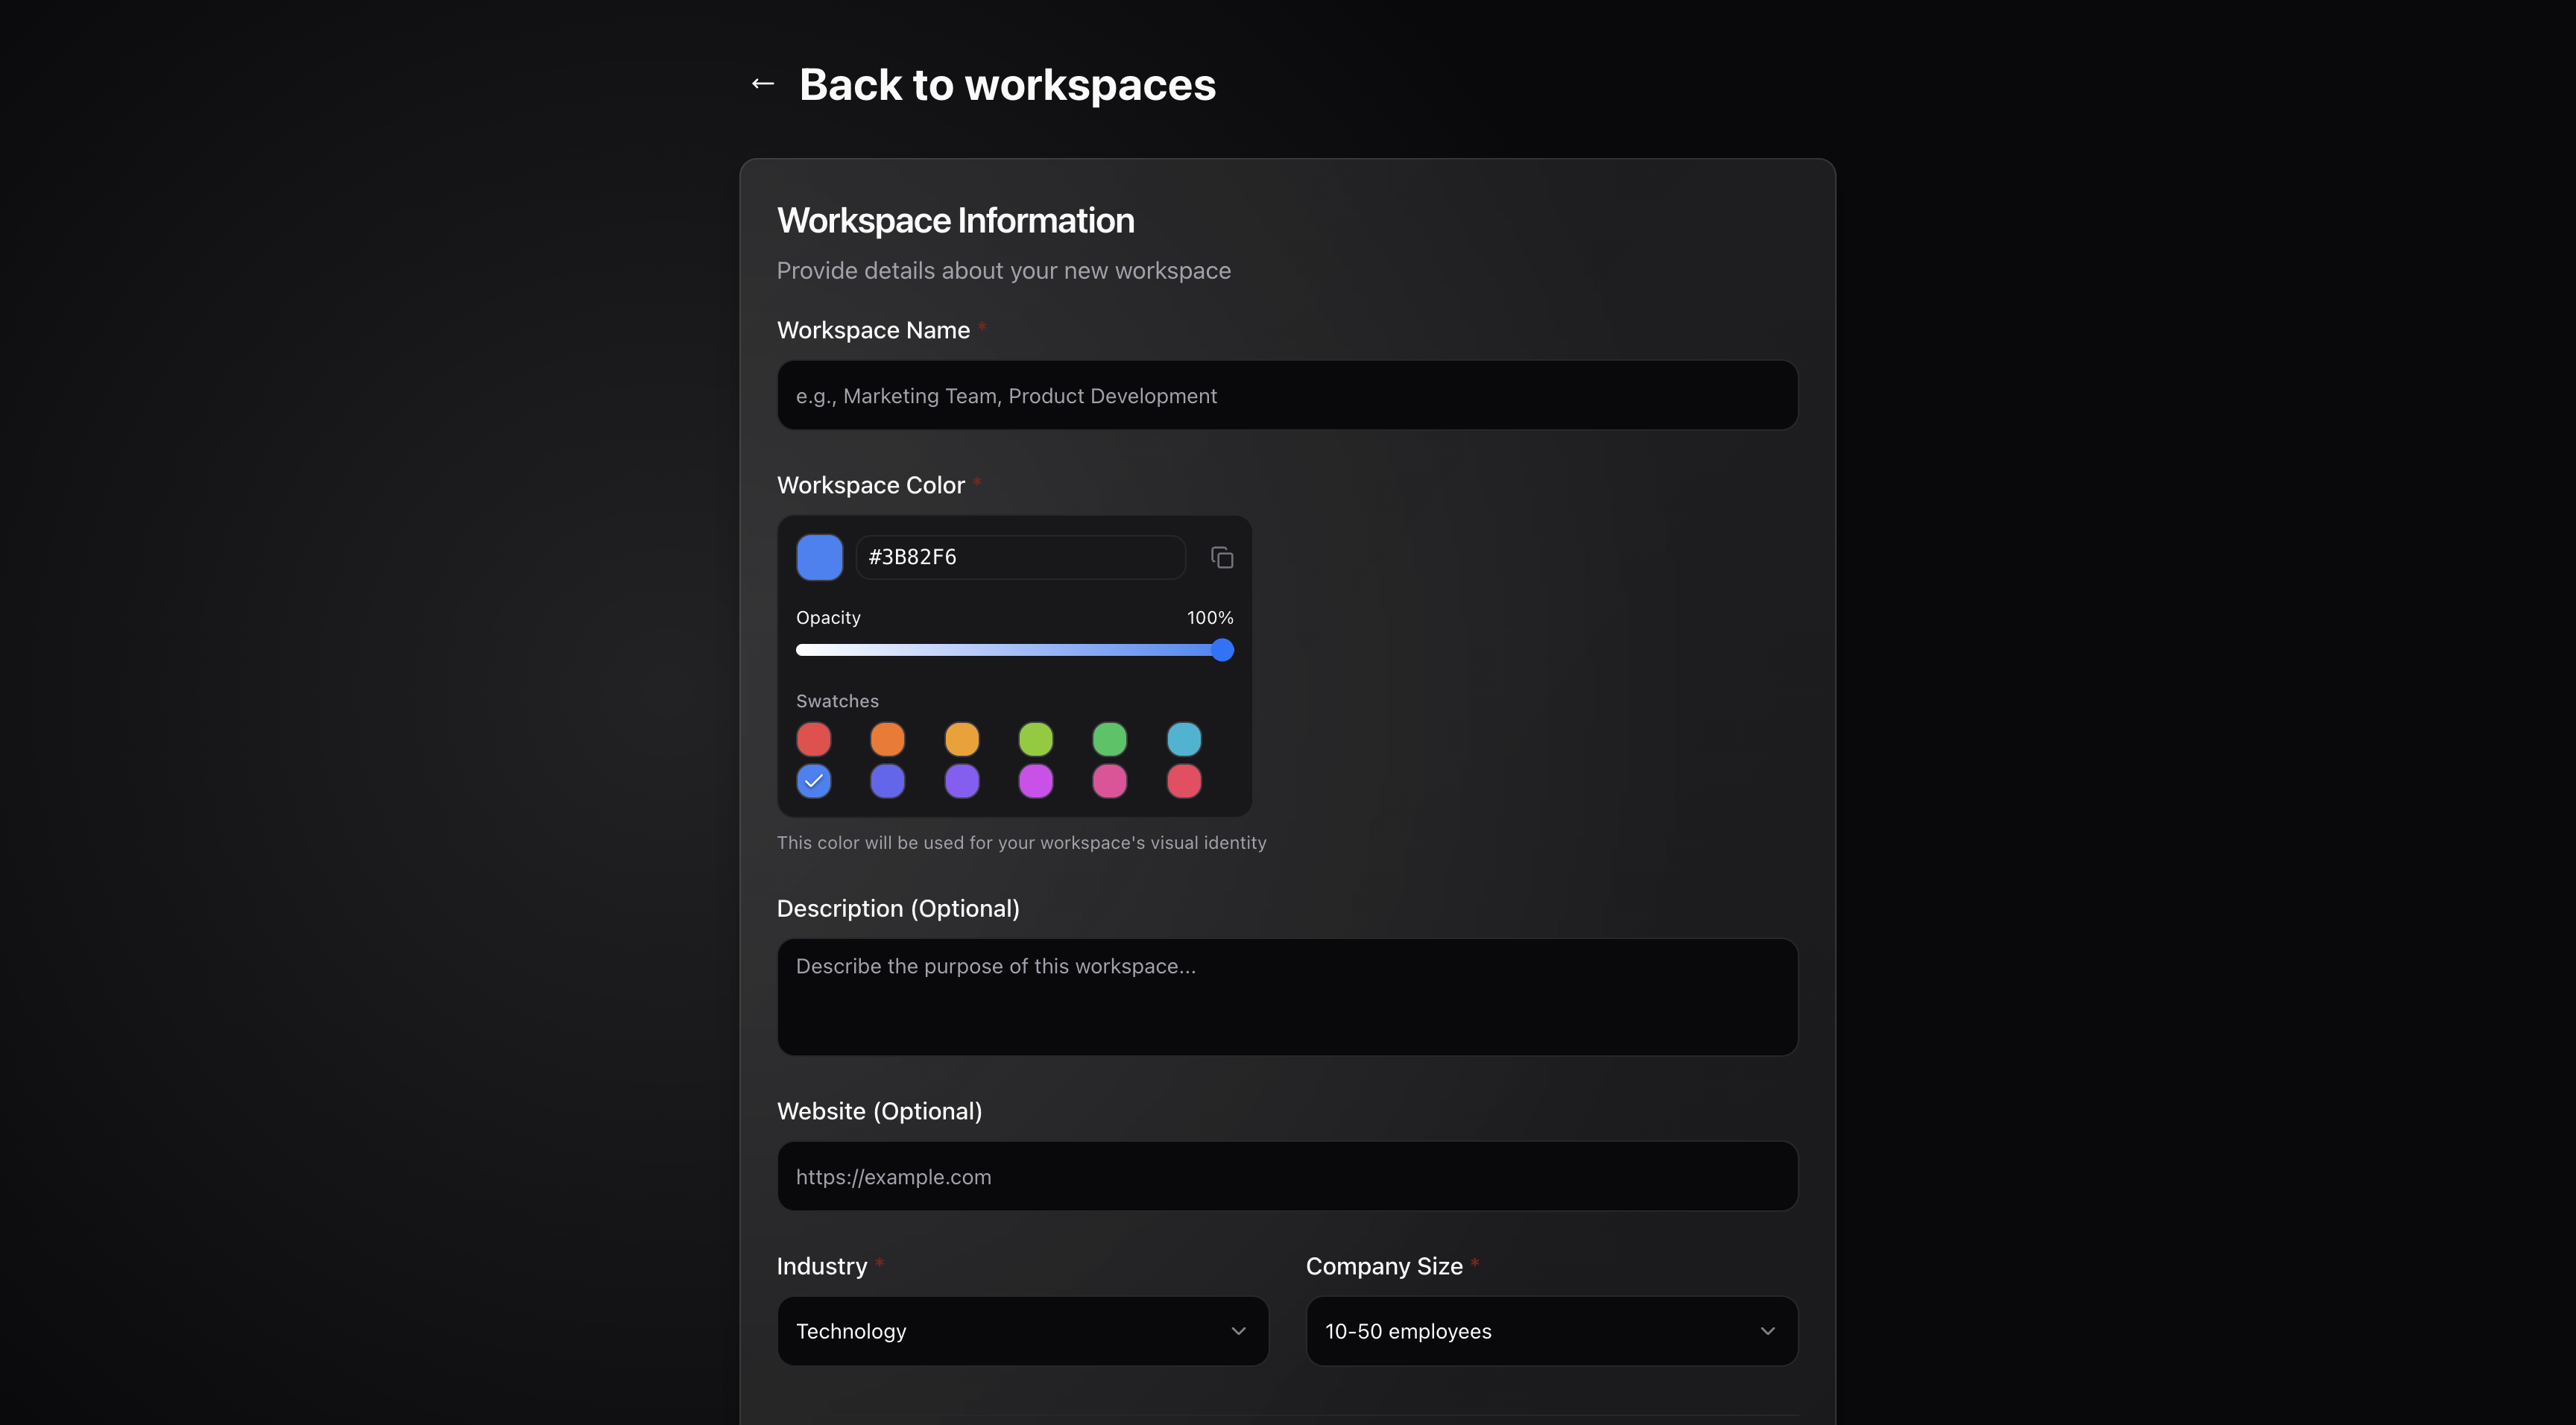
Task: Pick the orange color swatch
Action: coord(887,739)
